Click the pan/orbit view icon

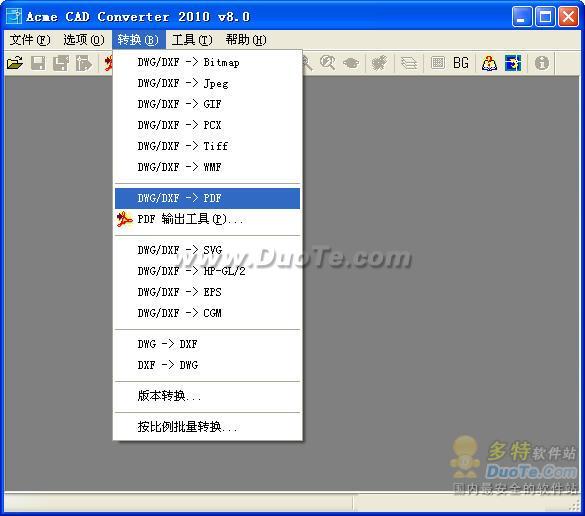[x=351, y=63]
